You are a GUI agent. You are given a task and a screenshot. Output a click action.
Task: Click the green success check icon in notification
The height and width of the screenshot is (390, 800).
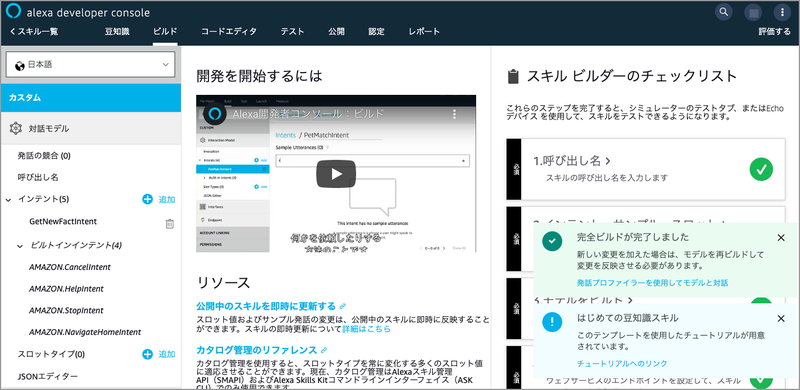tap(552, 240)
